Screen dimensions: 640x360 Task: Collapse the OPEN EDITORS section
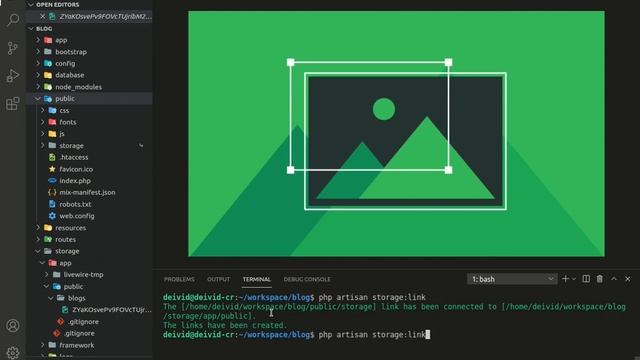89,4
